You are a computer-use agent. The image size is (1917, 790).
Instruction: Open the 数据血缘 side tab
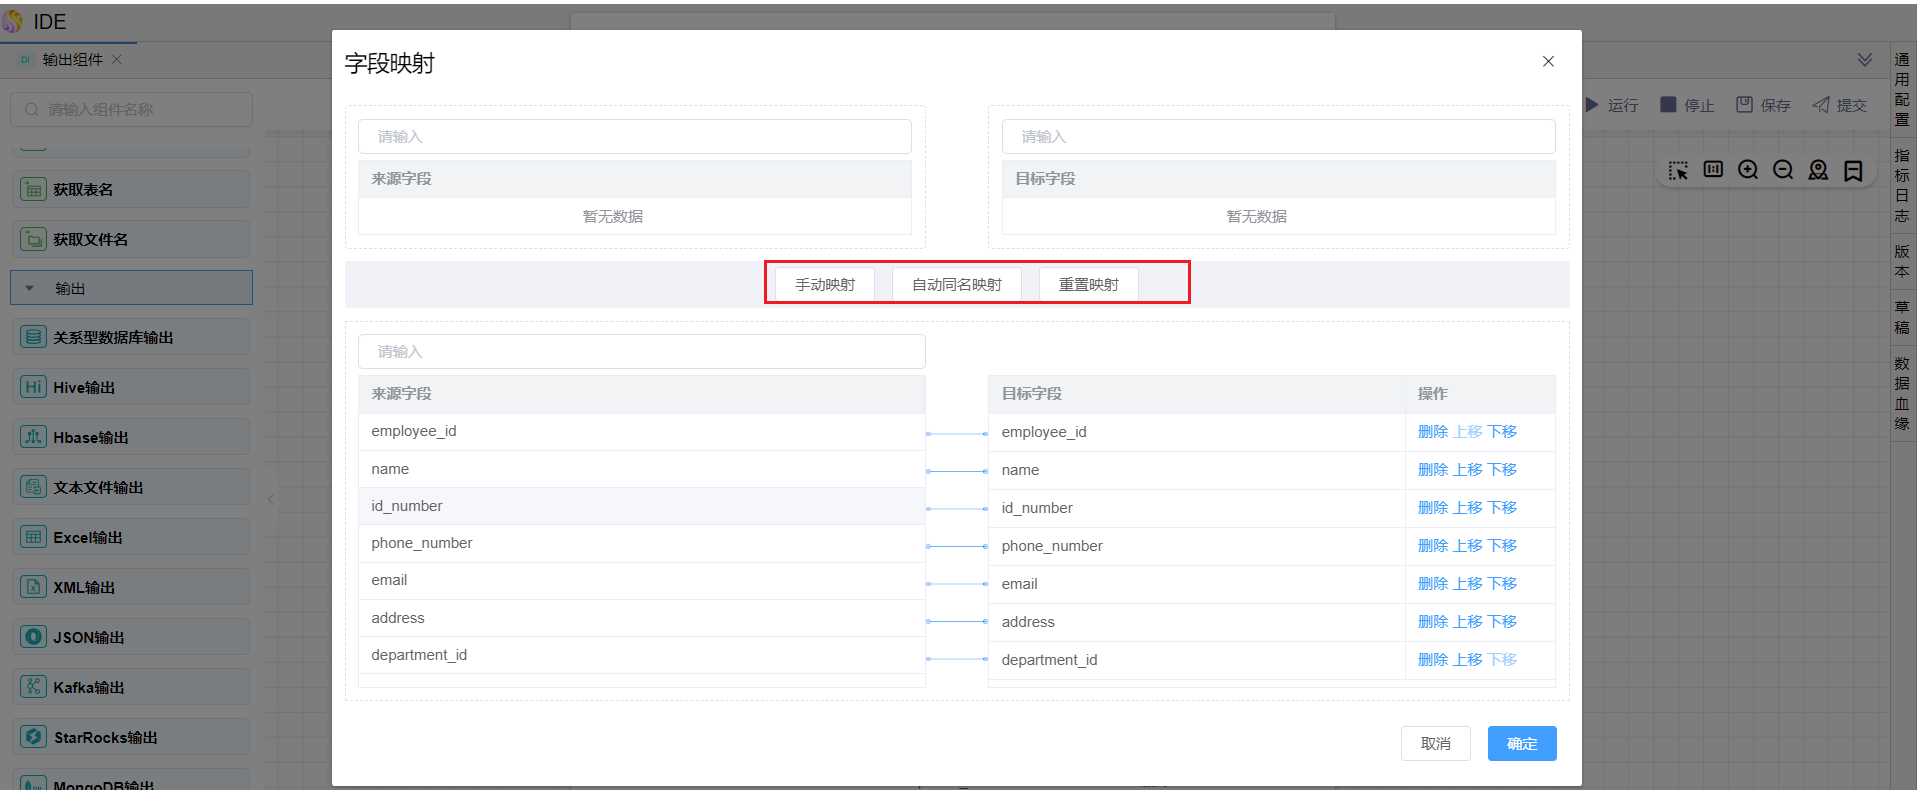tap(1902, 393)
